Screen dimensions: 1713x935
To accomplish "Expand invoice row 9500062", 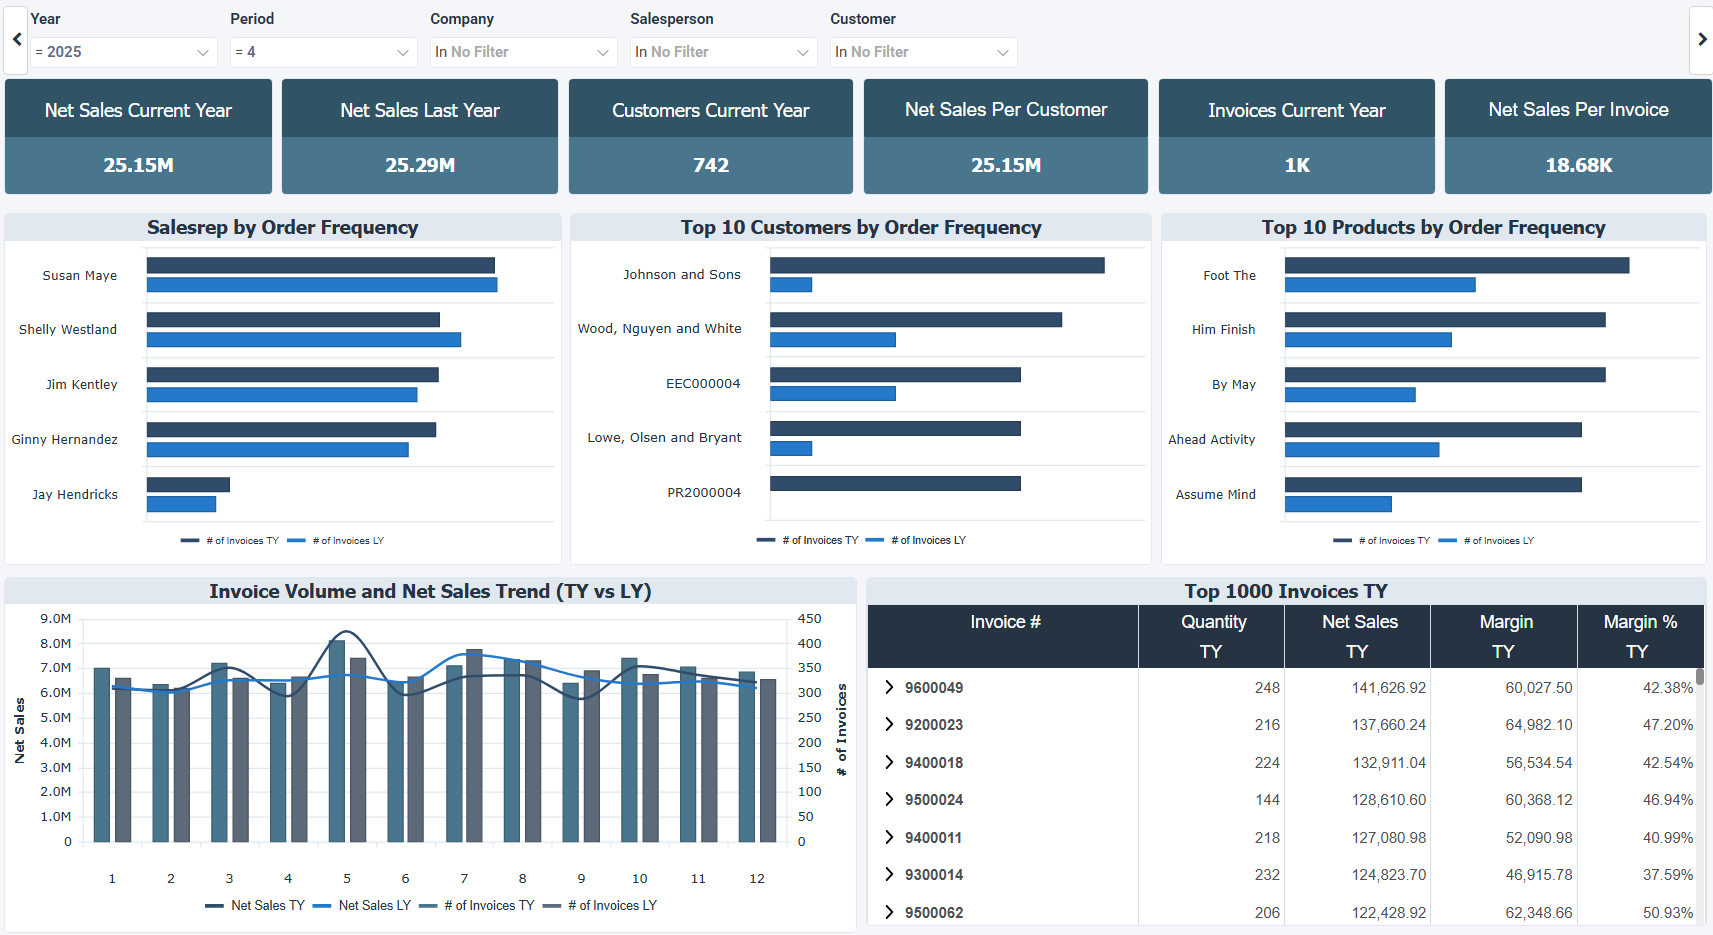I will pyautogui.click(x=889, y=912).
